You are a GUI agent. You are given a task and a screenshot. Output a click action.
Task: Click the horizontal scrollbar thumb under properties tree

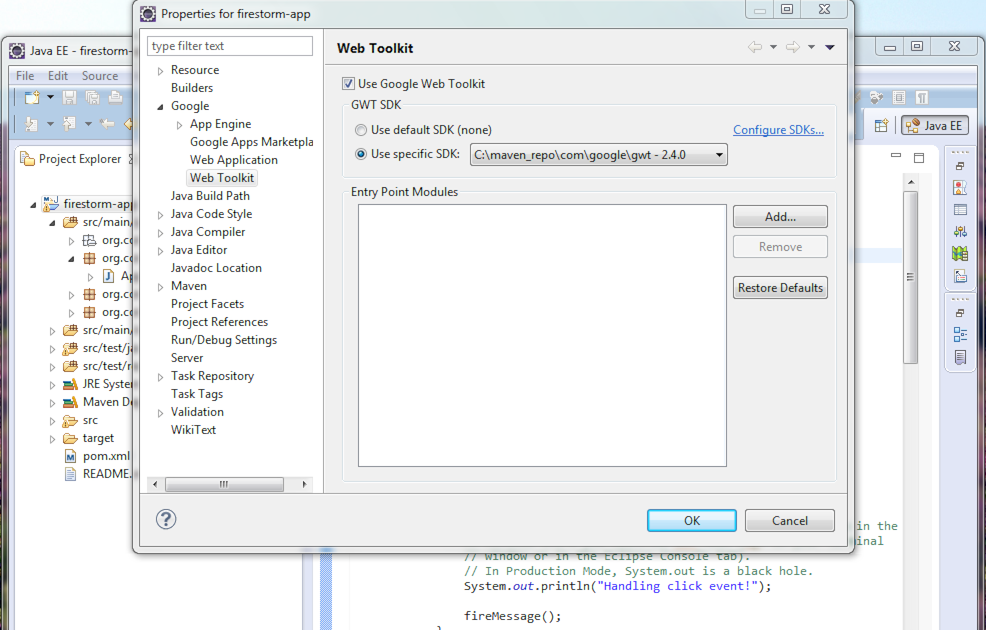224,484
